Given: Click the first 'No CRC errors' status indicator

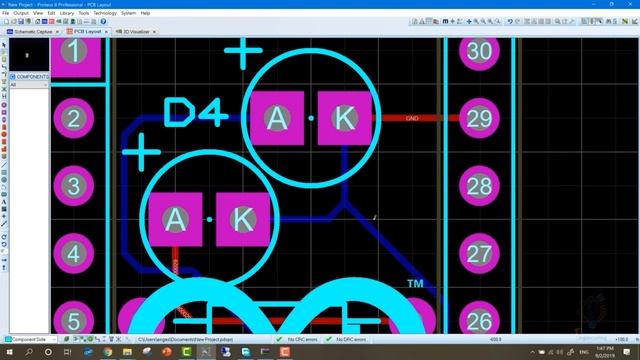Looking at the screenshot, I should pos(298,339).
